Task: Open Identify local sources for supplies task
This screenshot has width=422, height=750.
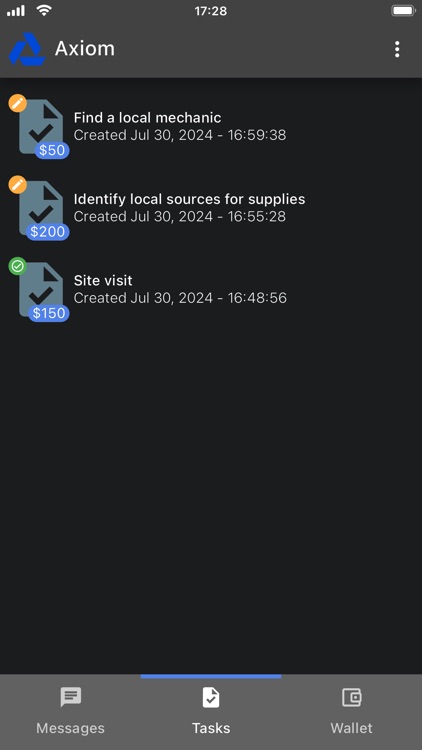Action: (211, 208)
